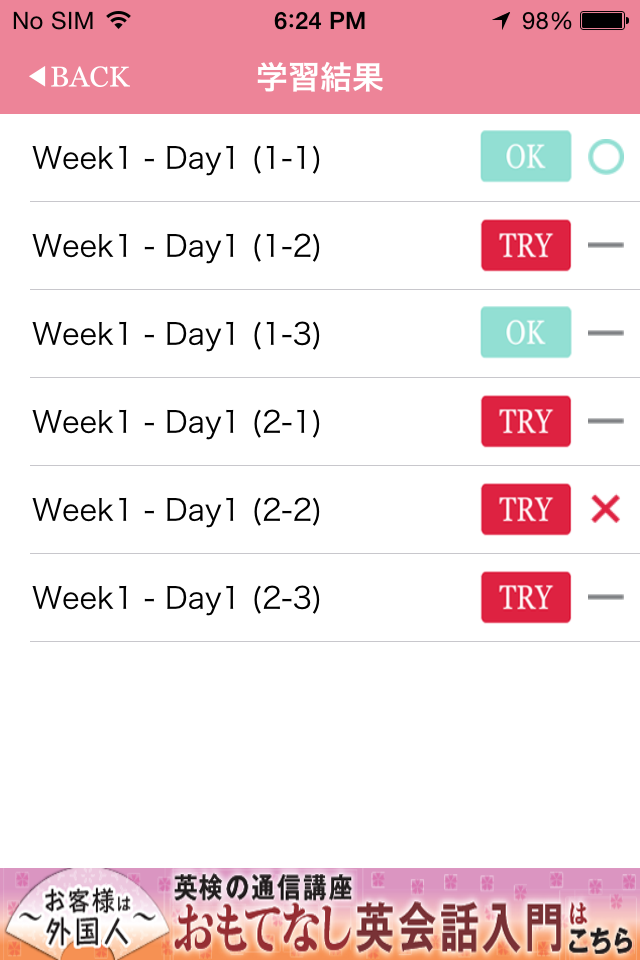This screenshot has height=960, width=640.
Task: Tap the red X icon for 2-2
Action: [x=605, y=510]
